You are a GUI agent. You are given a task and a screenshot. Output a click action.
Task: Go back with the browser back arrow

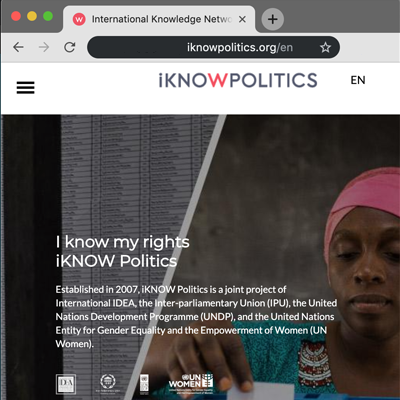click(18, 47)
